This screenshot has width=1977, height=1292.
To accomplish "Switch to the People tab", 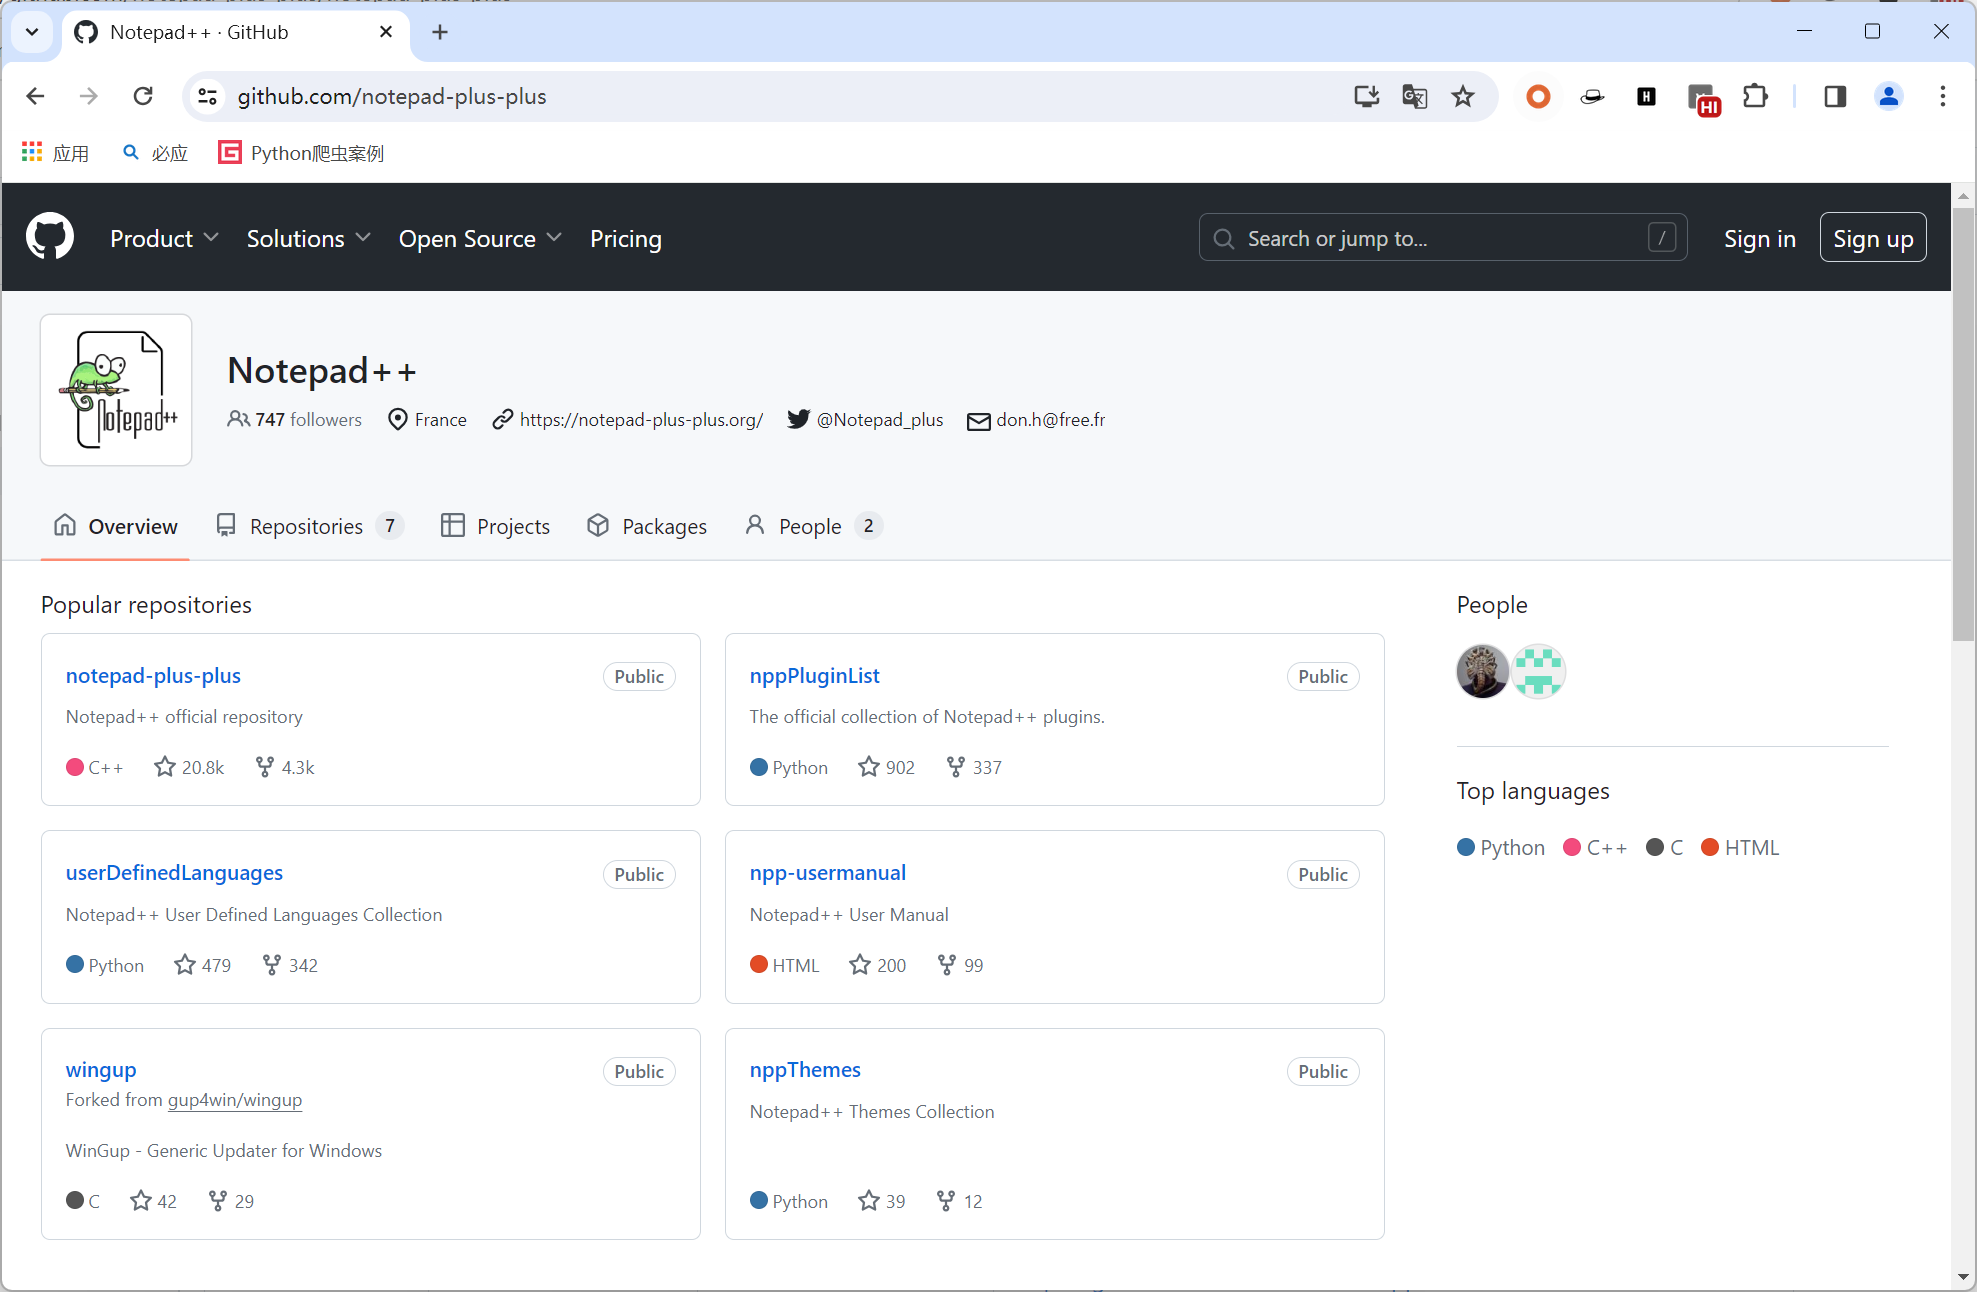I will coord(811,526).
